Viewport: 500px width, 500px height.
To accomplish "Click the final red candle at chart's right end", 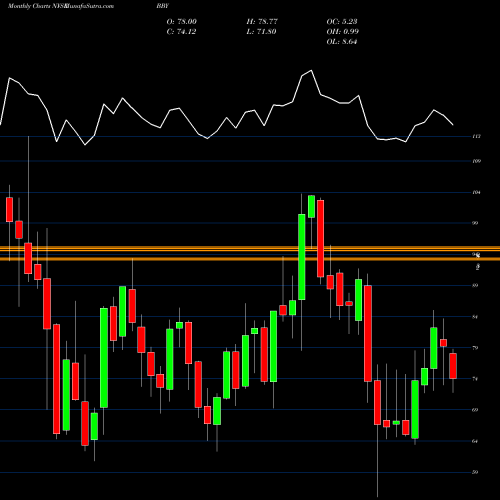I will pos(453,366).
